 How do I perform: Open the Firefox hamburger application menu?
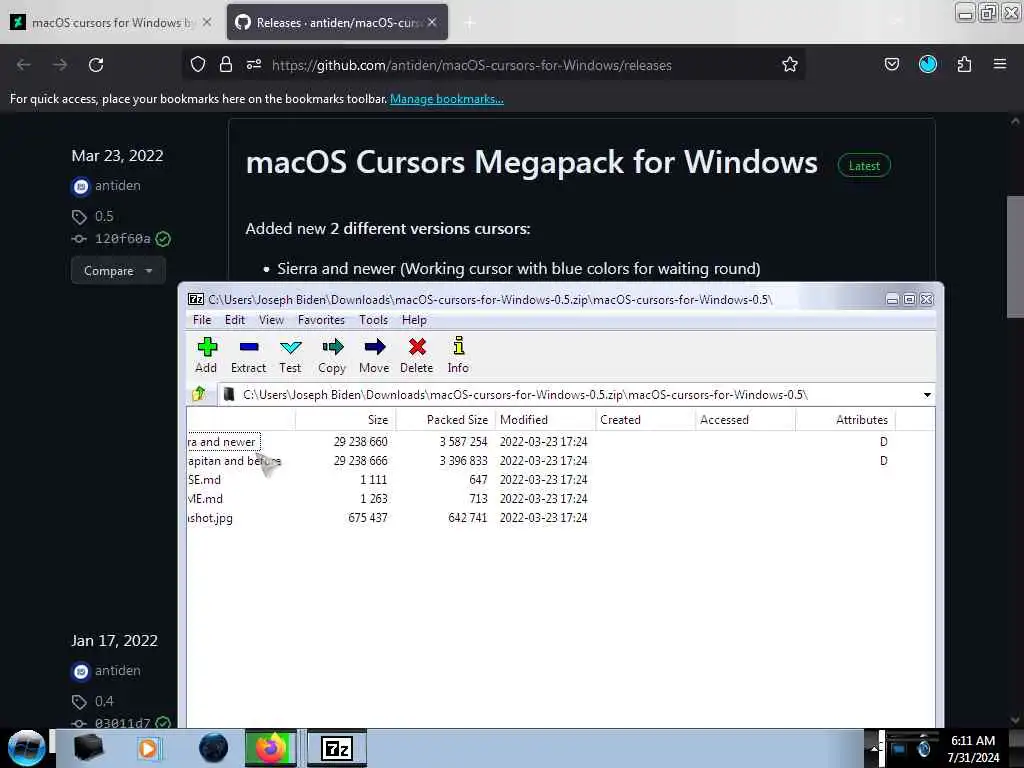point(1000,65)
